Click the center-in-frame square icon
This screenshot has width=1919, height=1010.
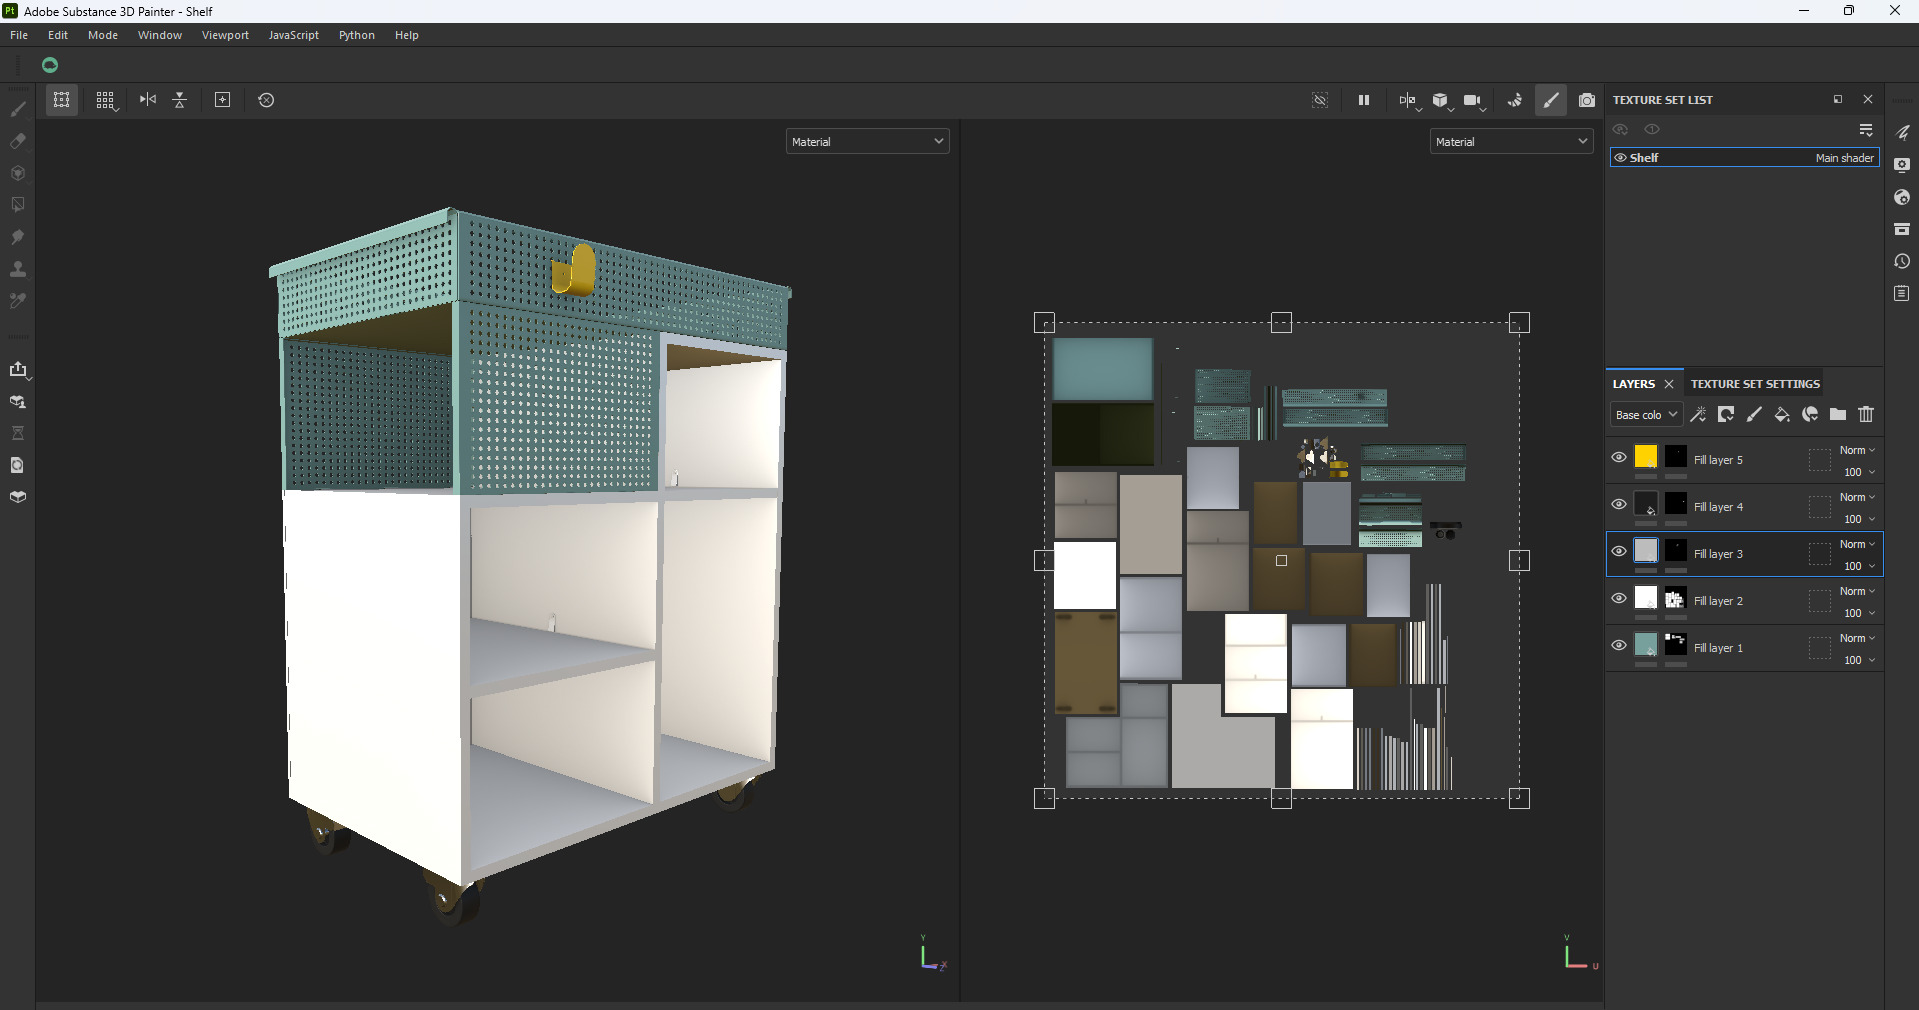(x=223, y=100)
